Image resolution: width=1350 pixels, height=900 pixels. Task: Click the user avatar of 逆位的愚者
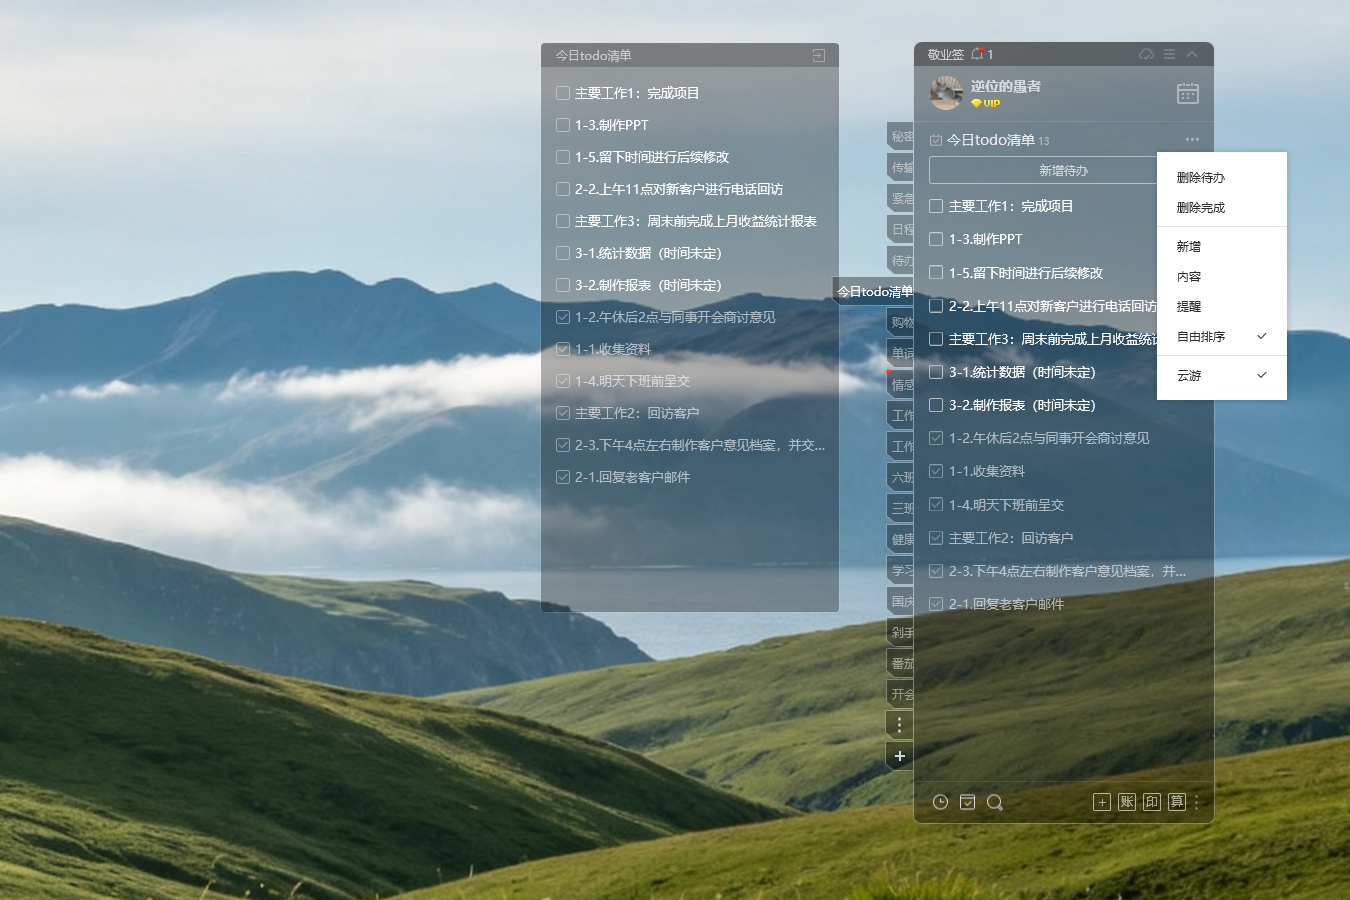click(946, 93)
